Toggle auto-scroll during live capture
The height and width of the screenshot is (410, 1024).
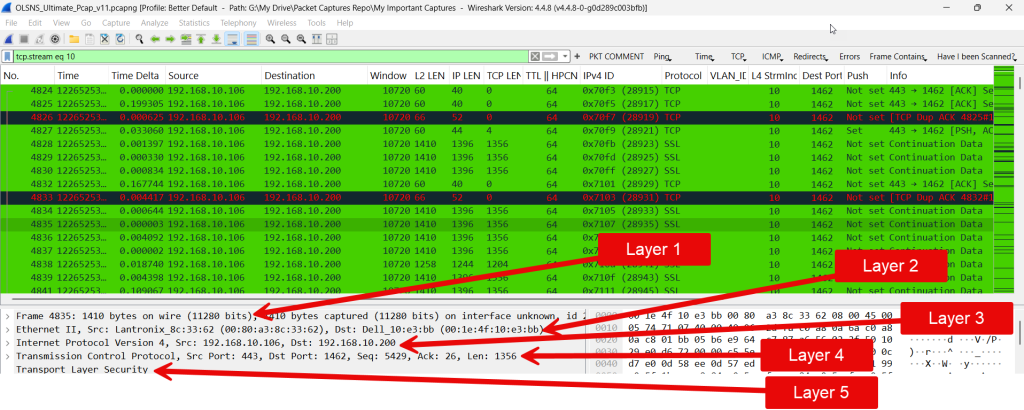pyautogui.click(x=233, y=38)
